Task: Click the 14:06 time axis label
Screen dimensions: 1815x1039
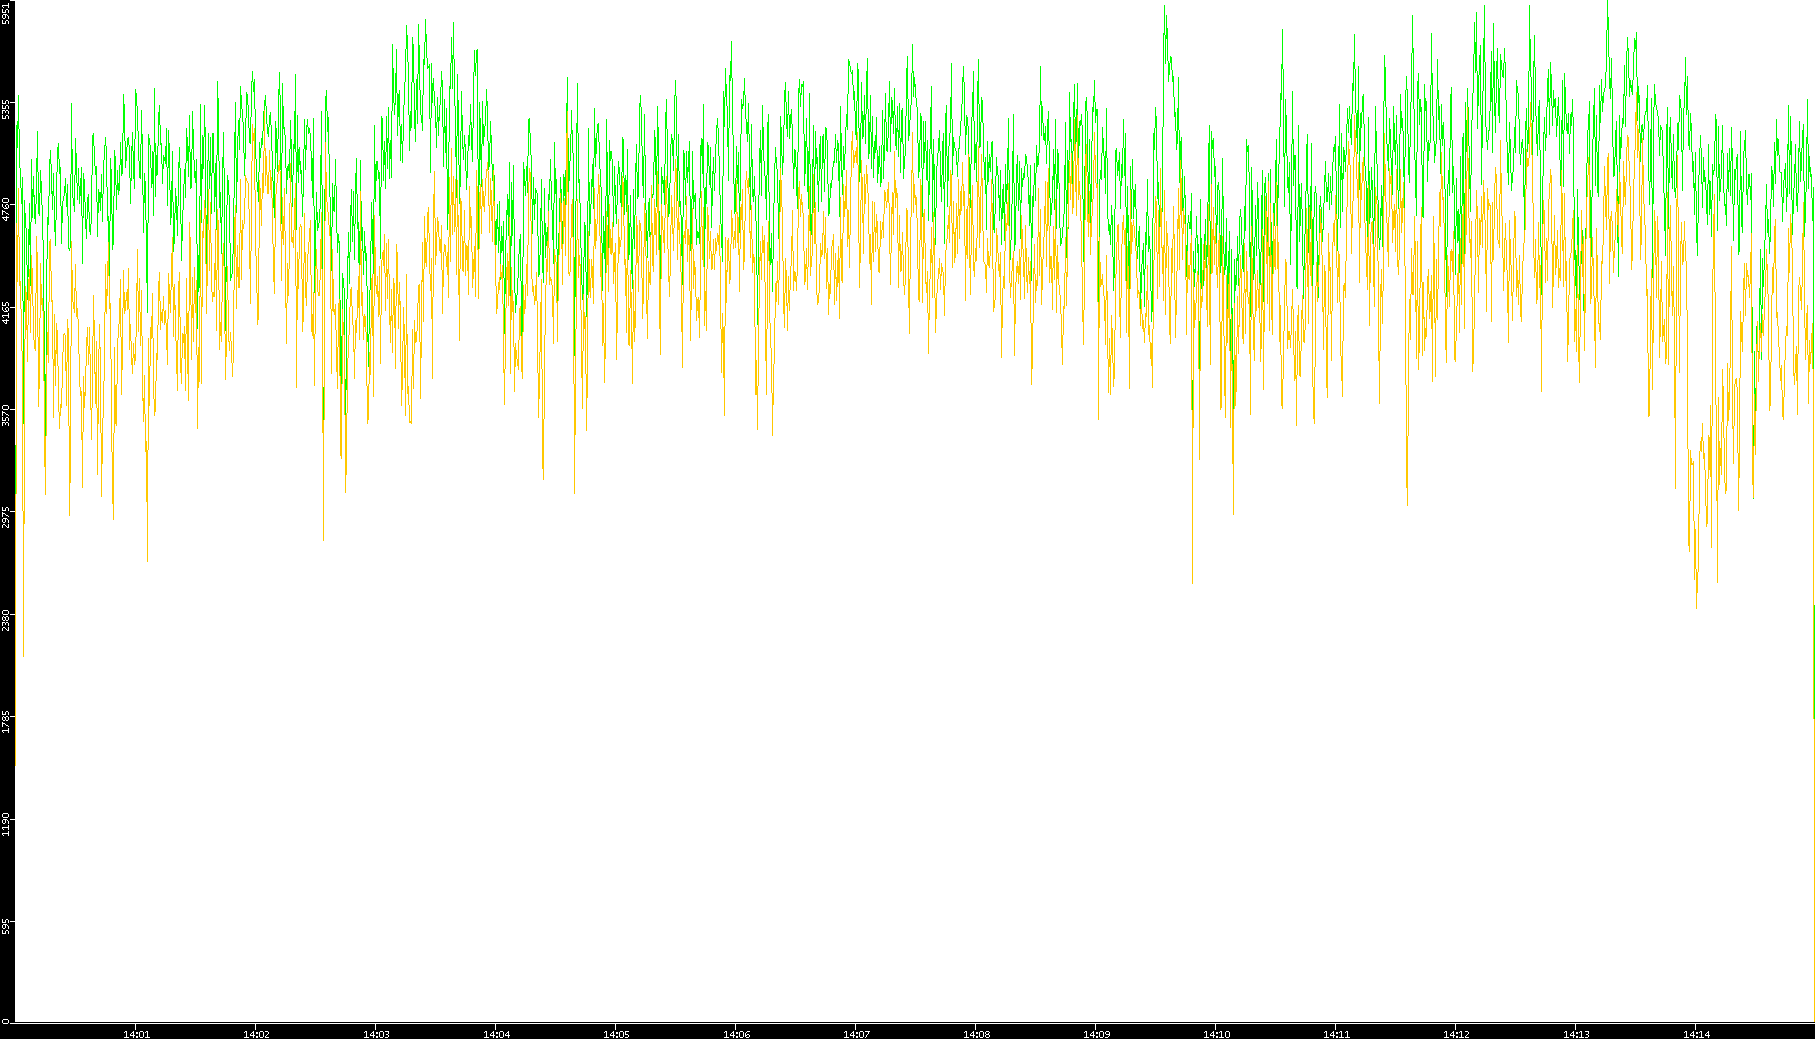Action: pos(736,1034)
